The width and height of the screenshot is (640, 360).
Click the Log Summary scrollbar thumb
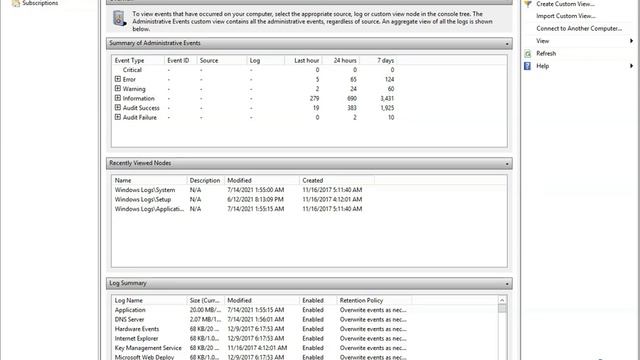(x=502, y=309)
